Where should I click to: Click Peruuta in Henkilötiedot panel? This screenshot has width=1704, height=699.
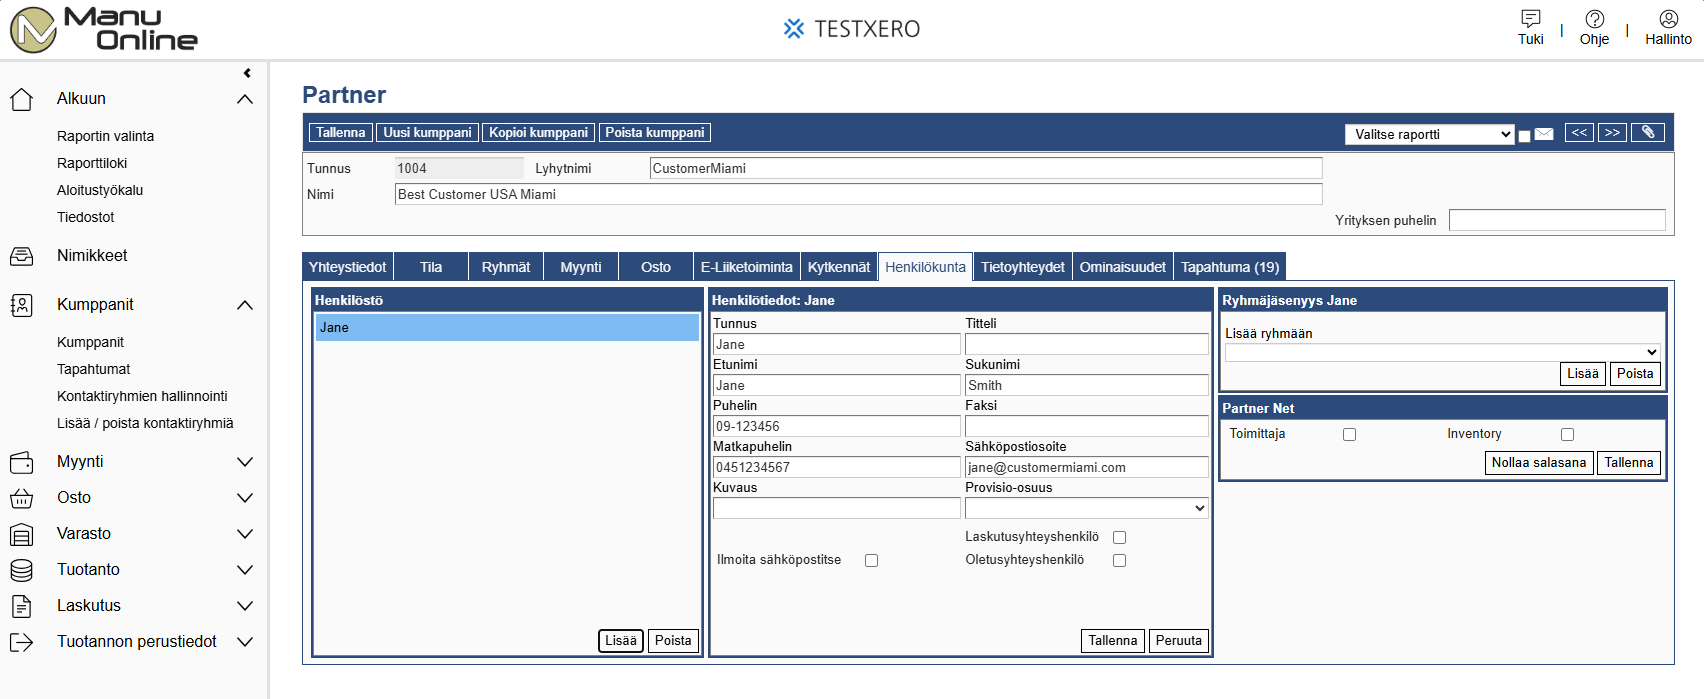pos(1179,641)
